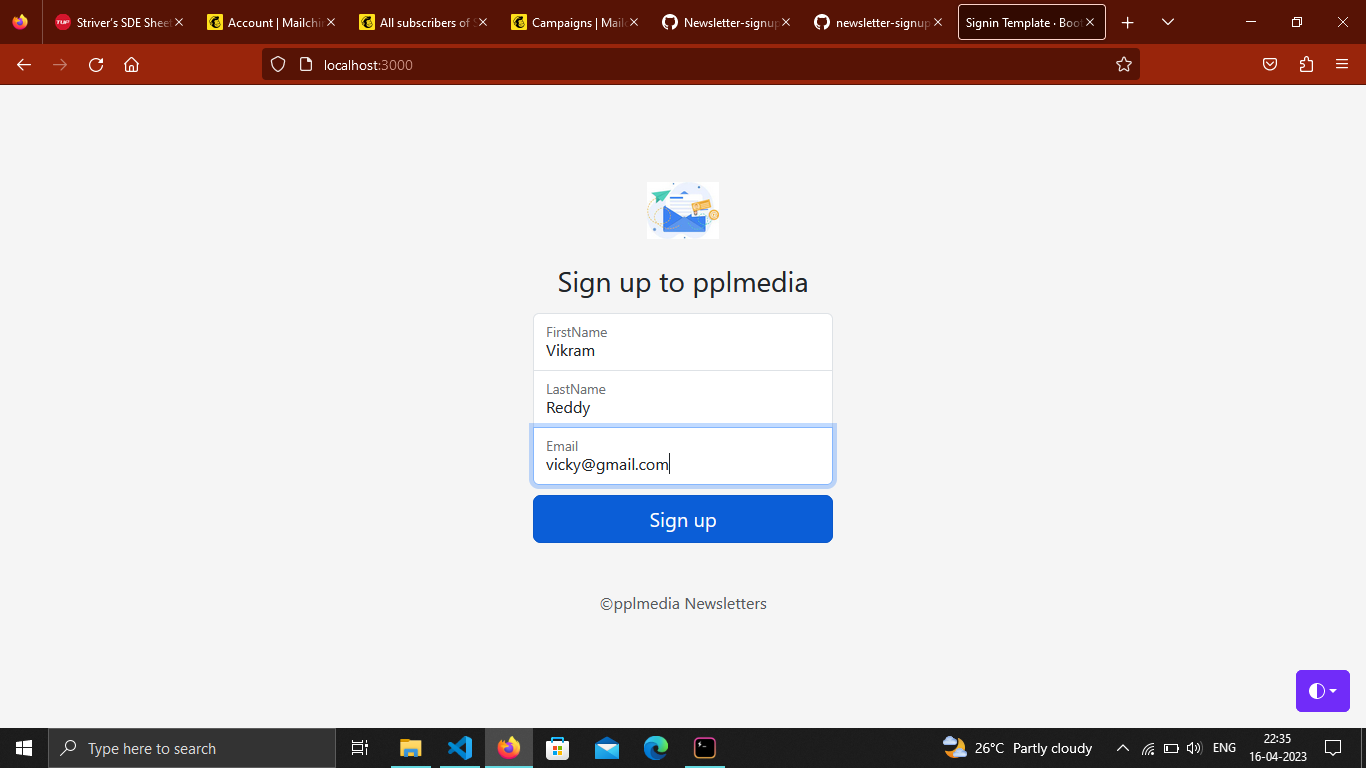Open the browser extensions panel

click(x=1306, y=64)
